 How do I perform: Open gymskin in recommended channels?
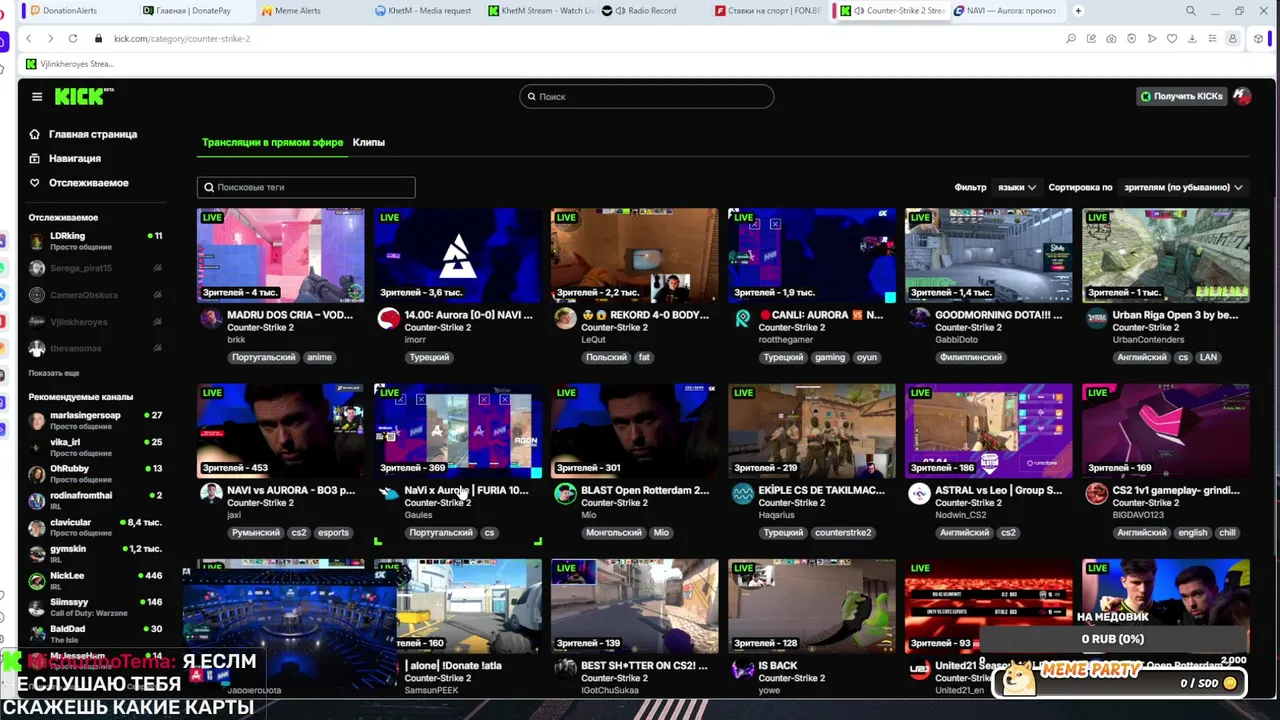(95, 554)
